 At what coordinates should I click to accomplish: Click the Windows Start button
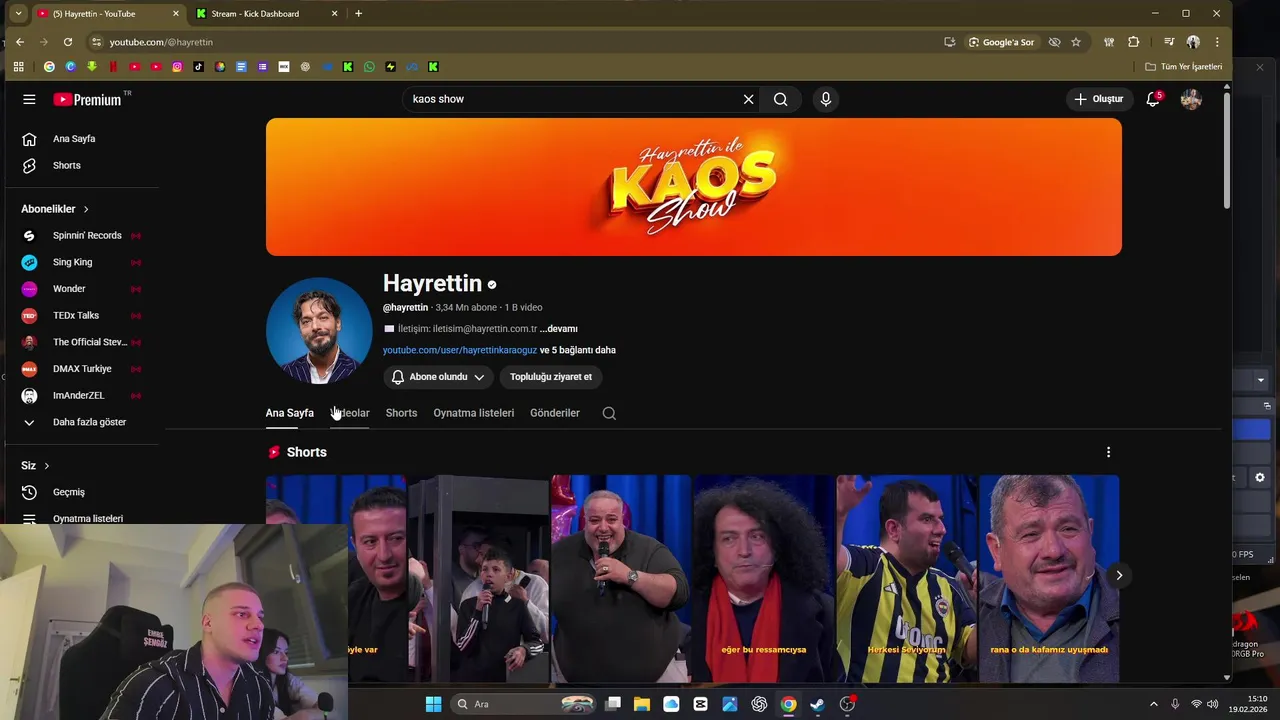[433, 704]
